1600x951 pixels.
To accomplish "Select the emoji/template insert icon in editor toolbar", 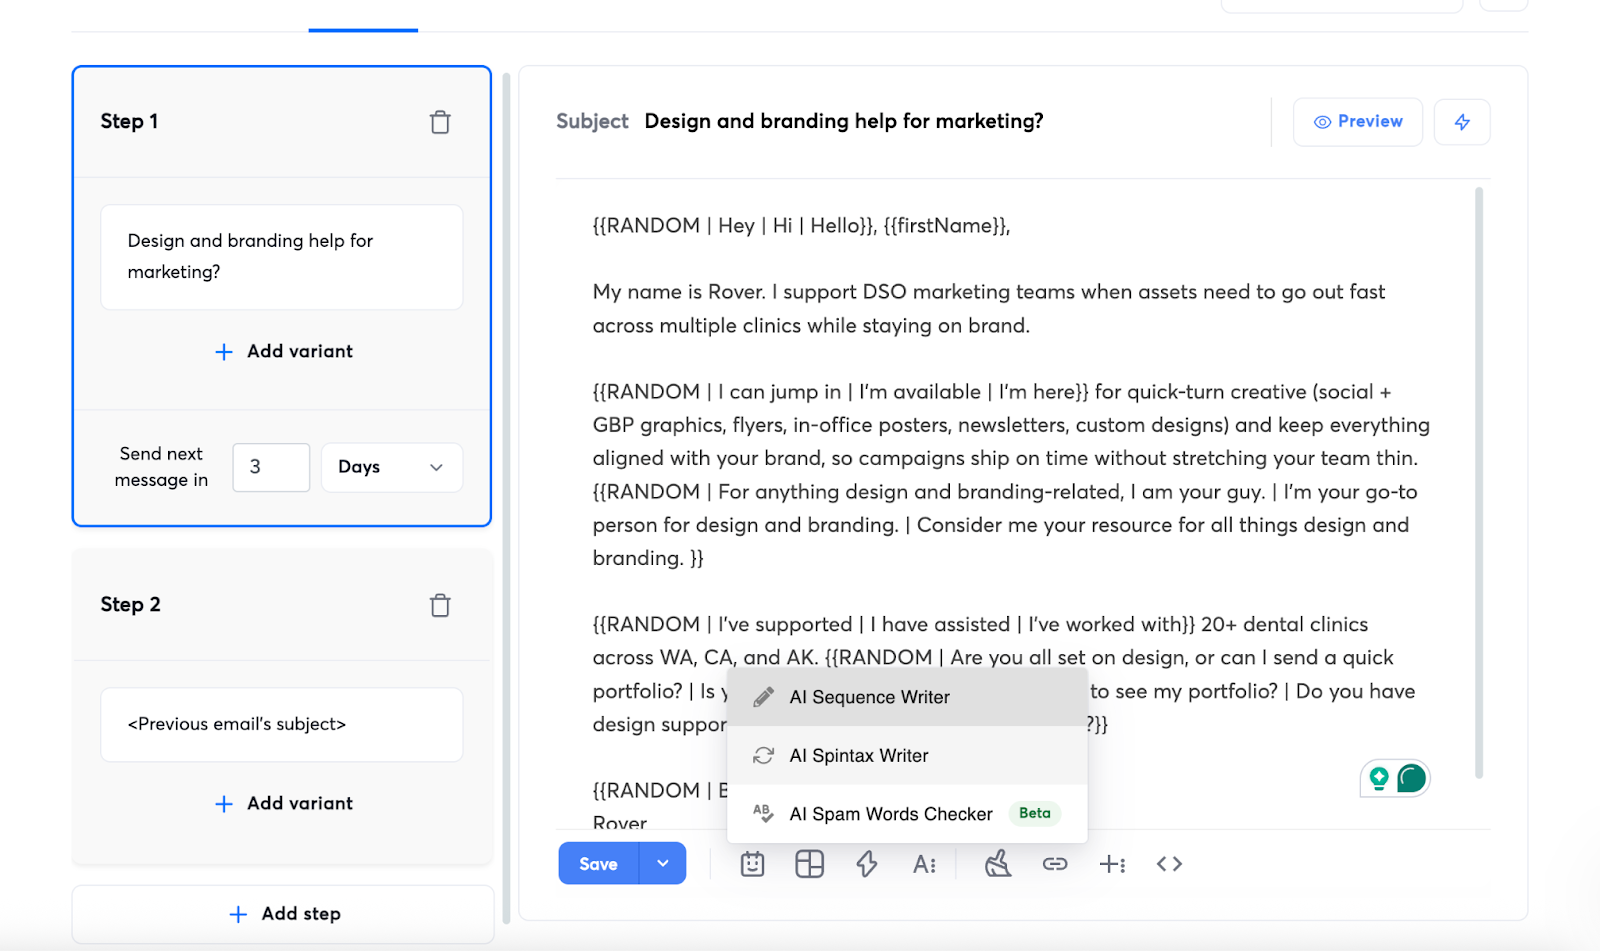I will (x=752, y=863).
